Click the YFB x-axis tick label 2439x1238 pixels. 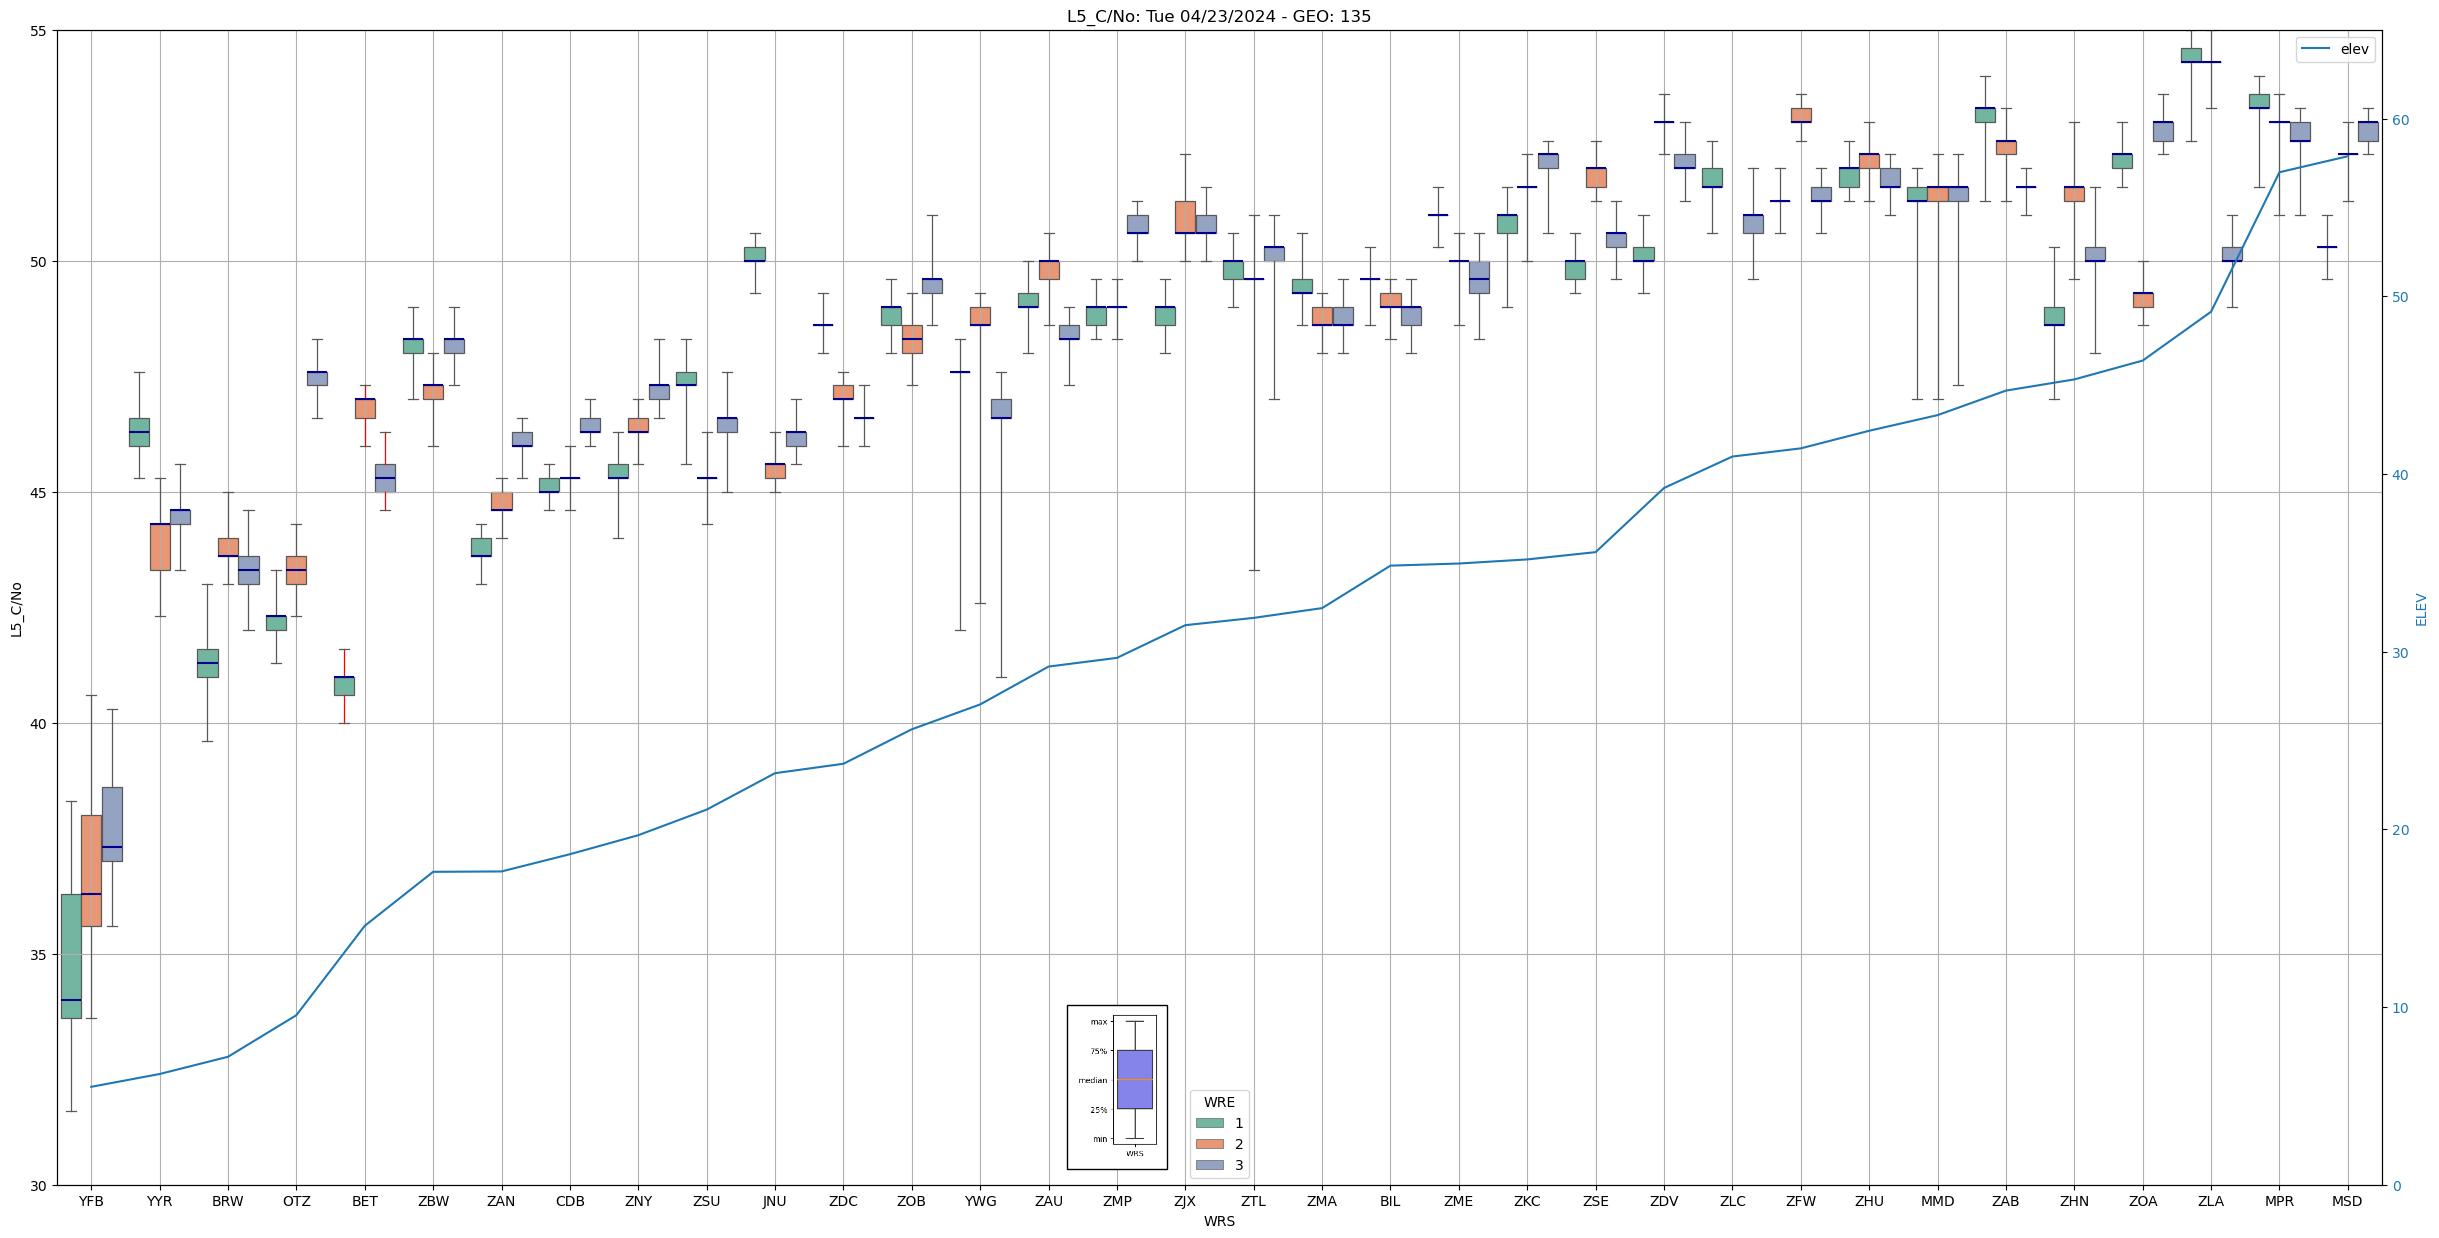pyautogui.click(x=91, y=1202)
